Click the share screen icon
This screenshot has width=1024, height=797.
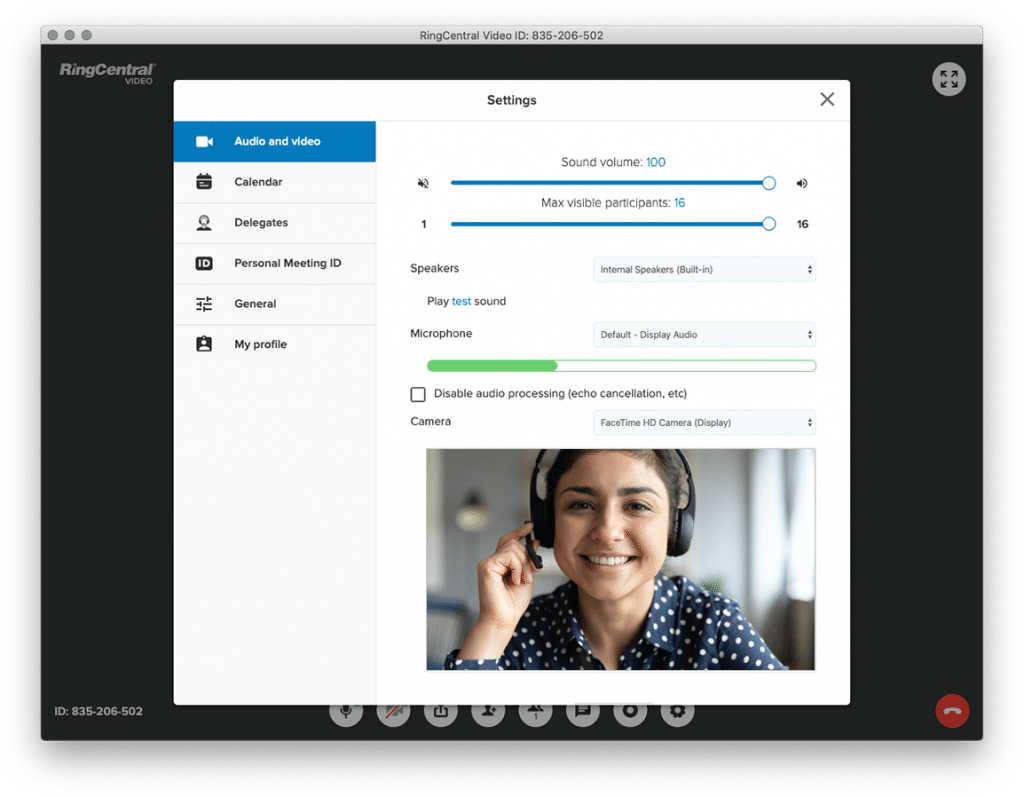point(440,712)
